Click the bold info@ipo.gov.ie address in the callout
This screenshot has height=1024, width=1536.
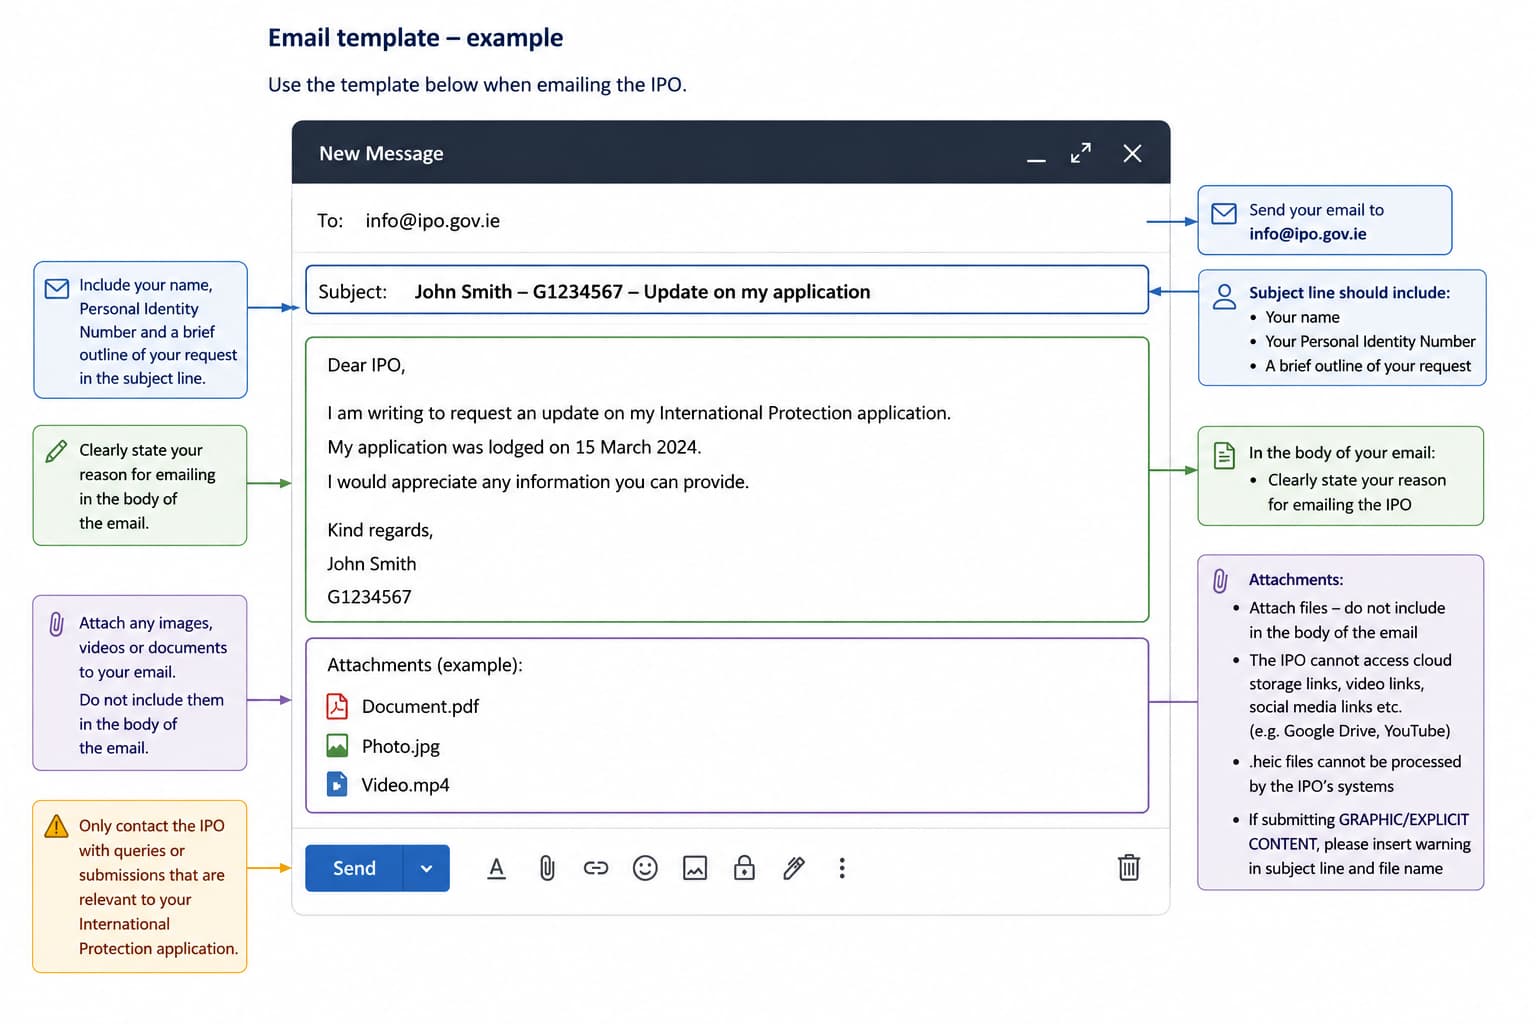click(x=1307, y=234)
